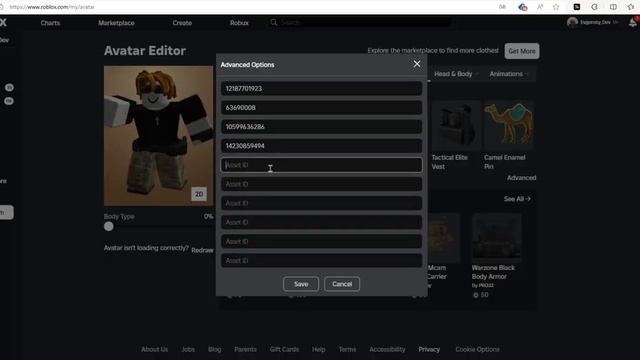Click the Save button in Advanced Options

click(301, 284)
